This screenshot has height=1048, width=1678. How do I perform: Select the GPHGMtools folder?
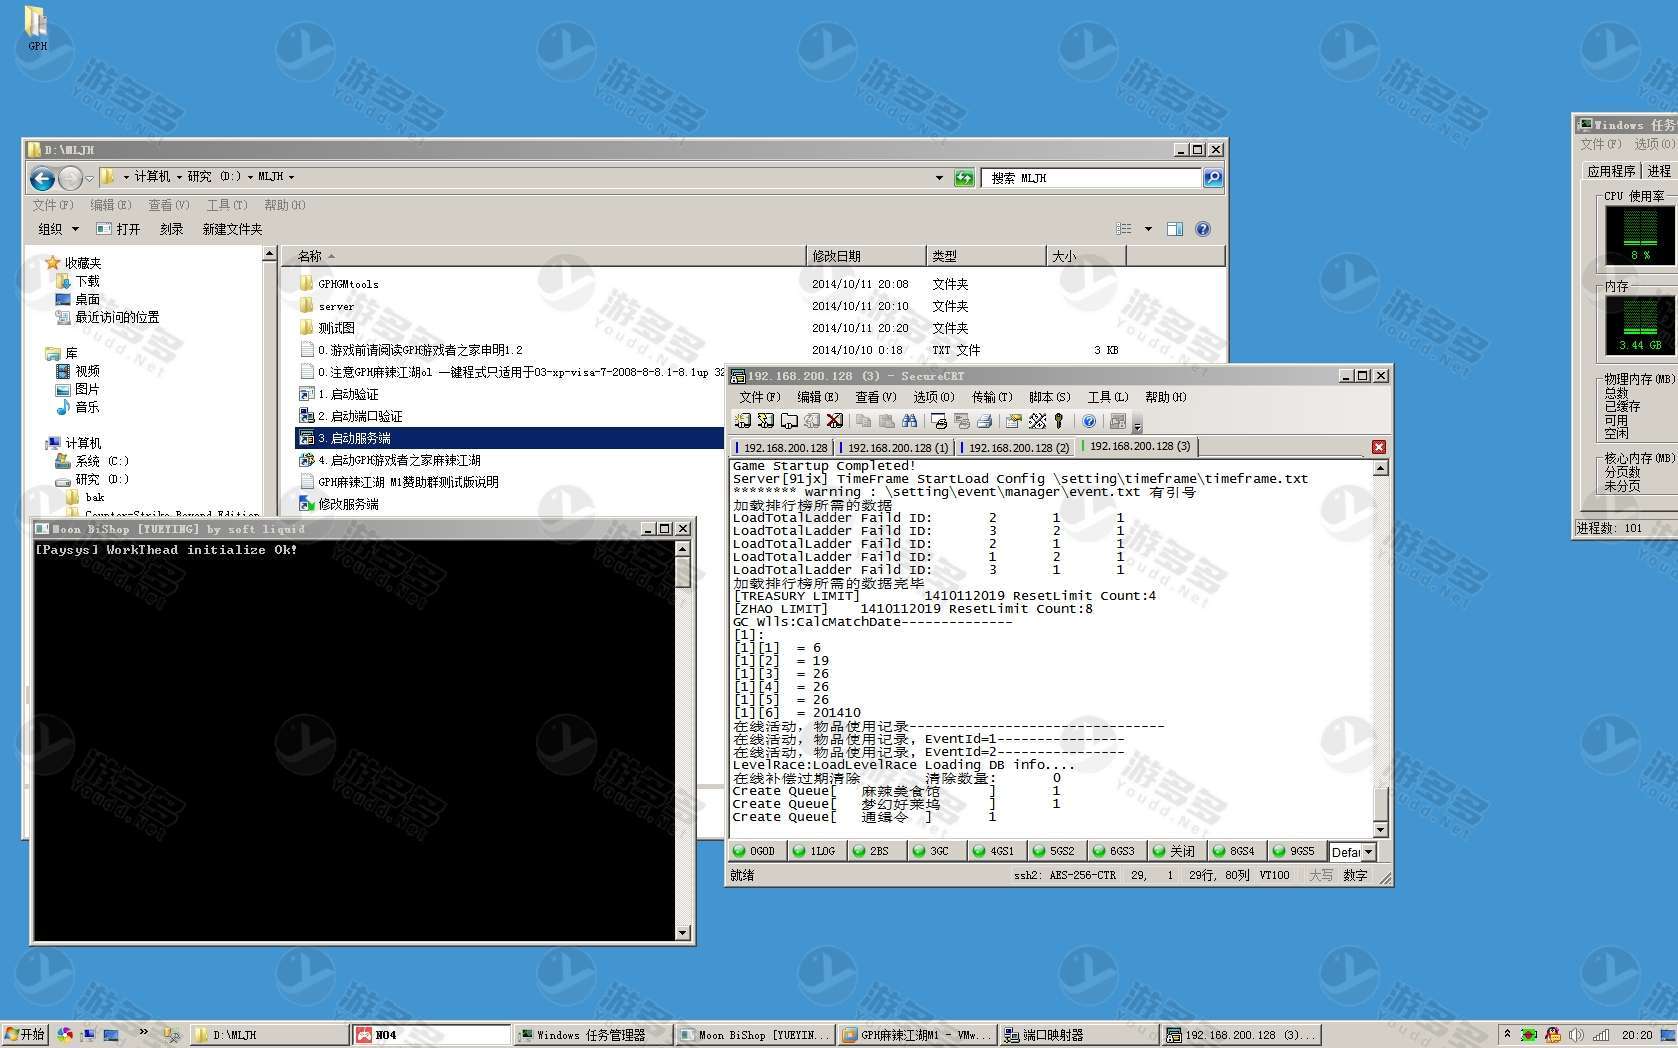click(348, 284)
